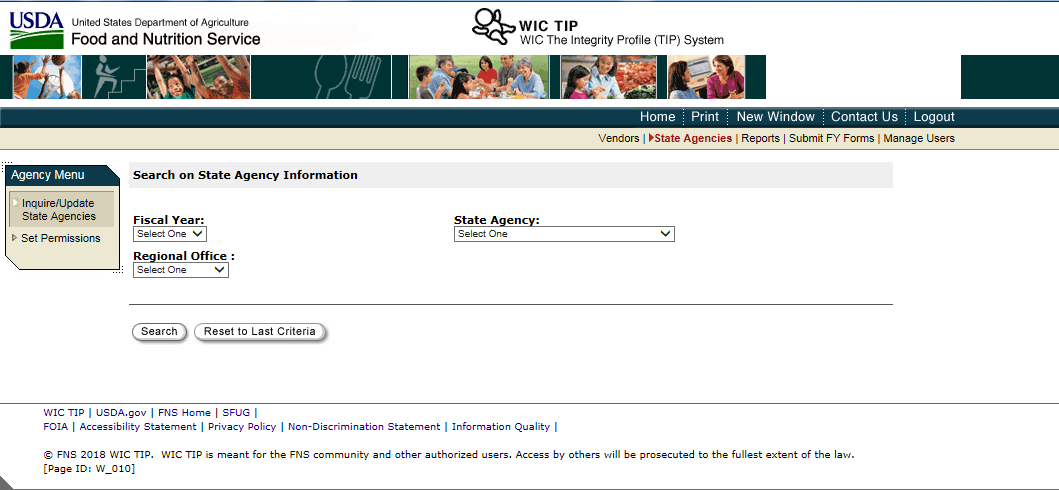Open Submit FY Forms section
1059x490 pixels.
831,138
